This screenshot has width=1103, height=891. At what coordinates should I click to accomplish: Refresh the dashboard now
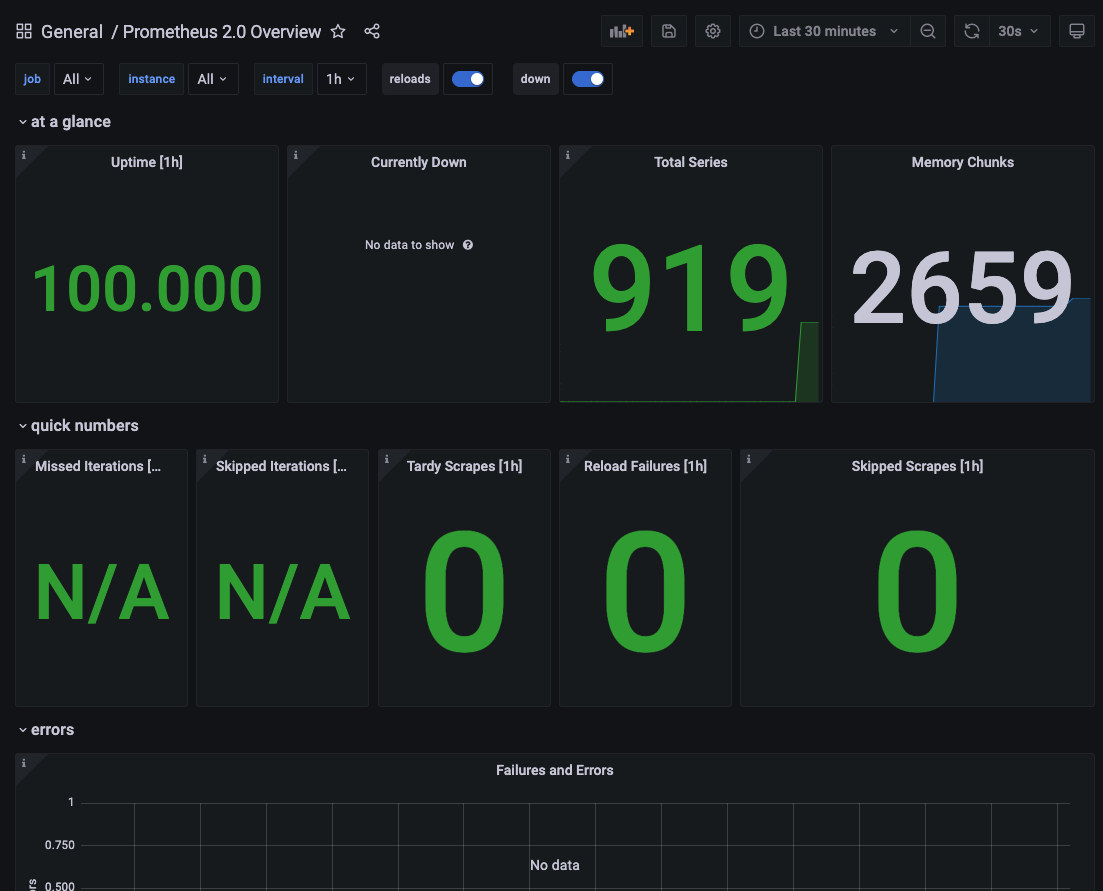pos(971,31)
